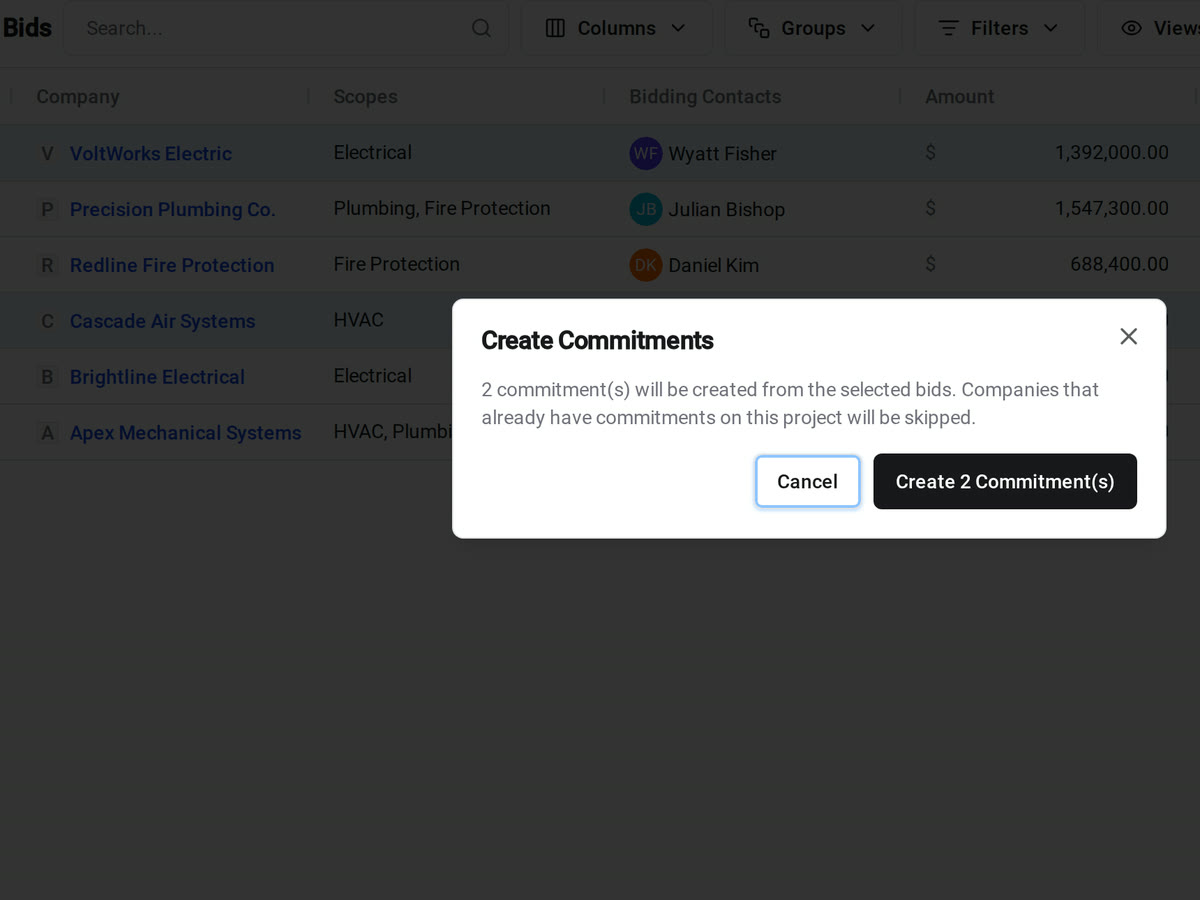Click Plumbing, Fire Protection scope cell

(x=442, y=208)
